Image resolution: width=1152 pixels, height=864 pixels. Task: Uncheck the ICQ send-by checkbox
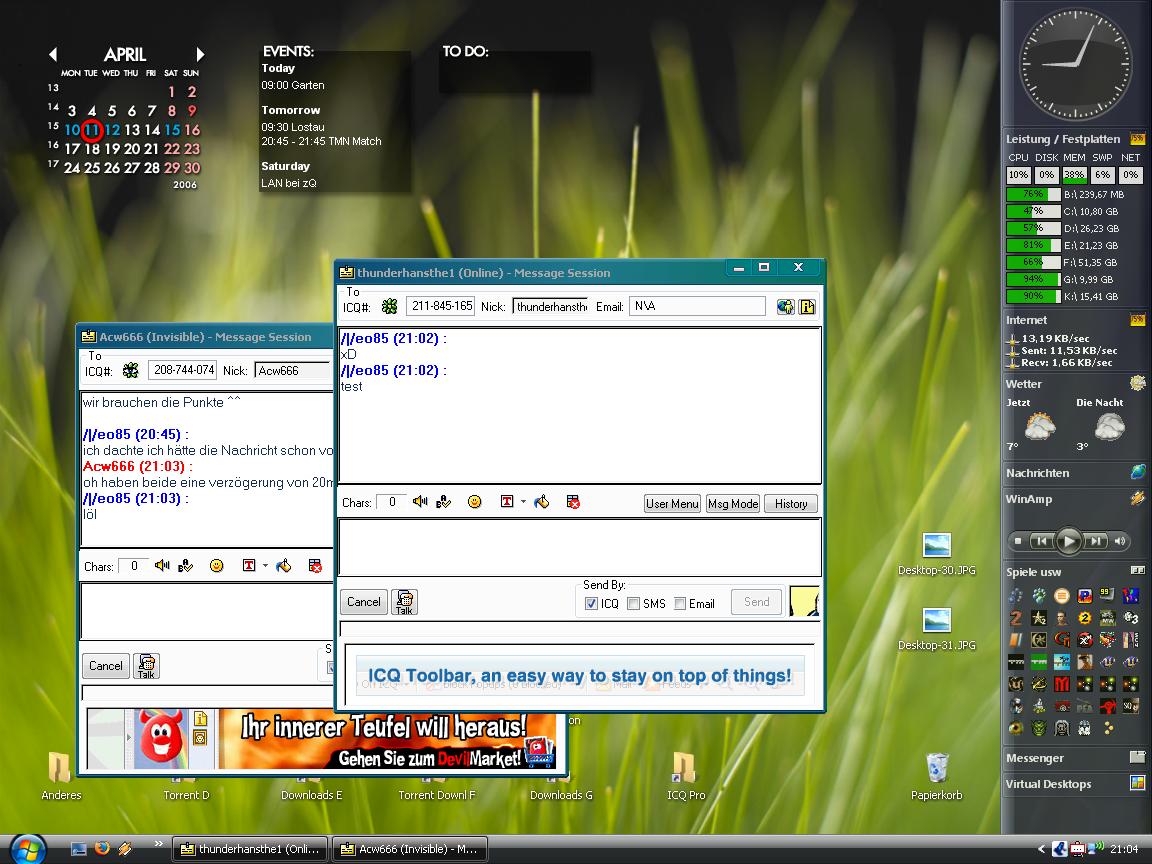pos(591,603)
